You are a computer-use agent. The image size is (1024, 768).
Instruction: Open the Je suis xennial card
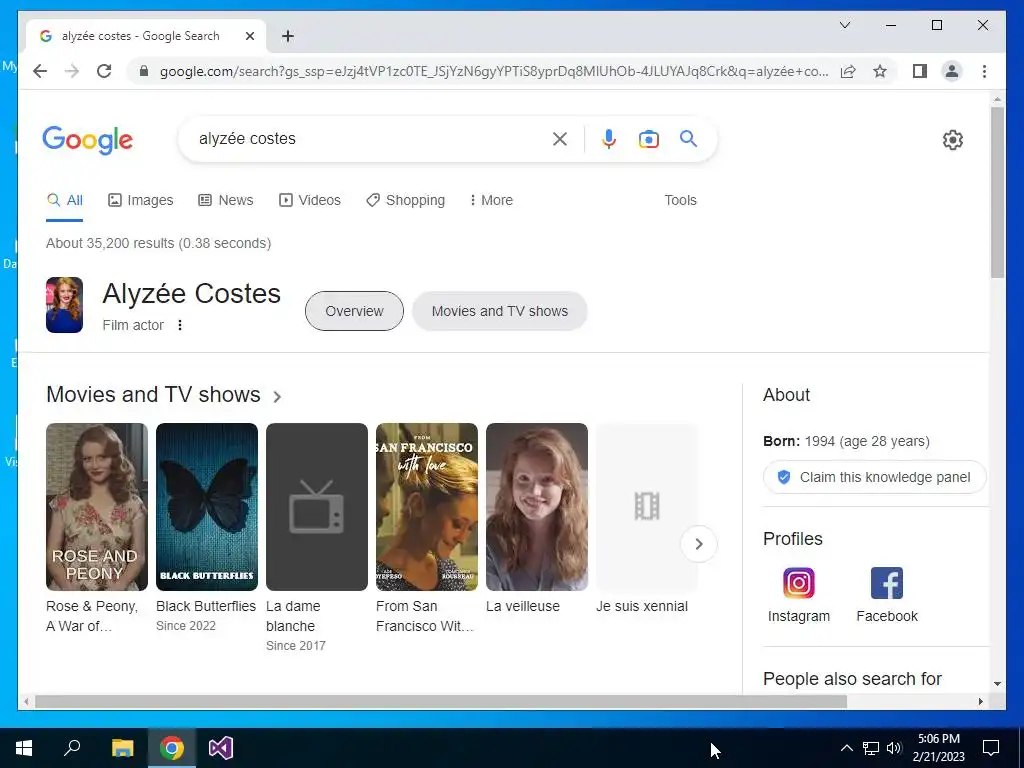(647, 507)
